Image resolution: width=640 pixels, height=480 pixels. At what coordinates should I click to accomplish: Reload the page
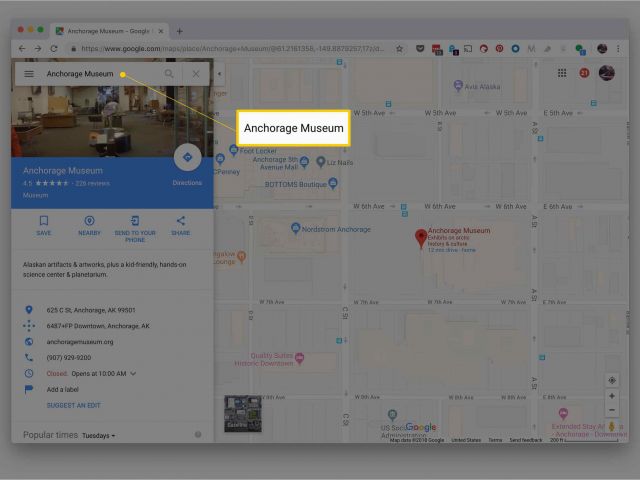coord(54,49)
